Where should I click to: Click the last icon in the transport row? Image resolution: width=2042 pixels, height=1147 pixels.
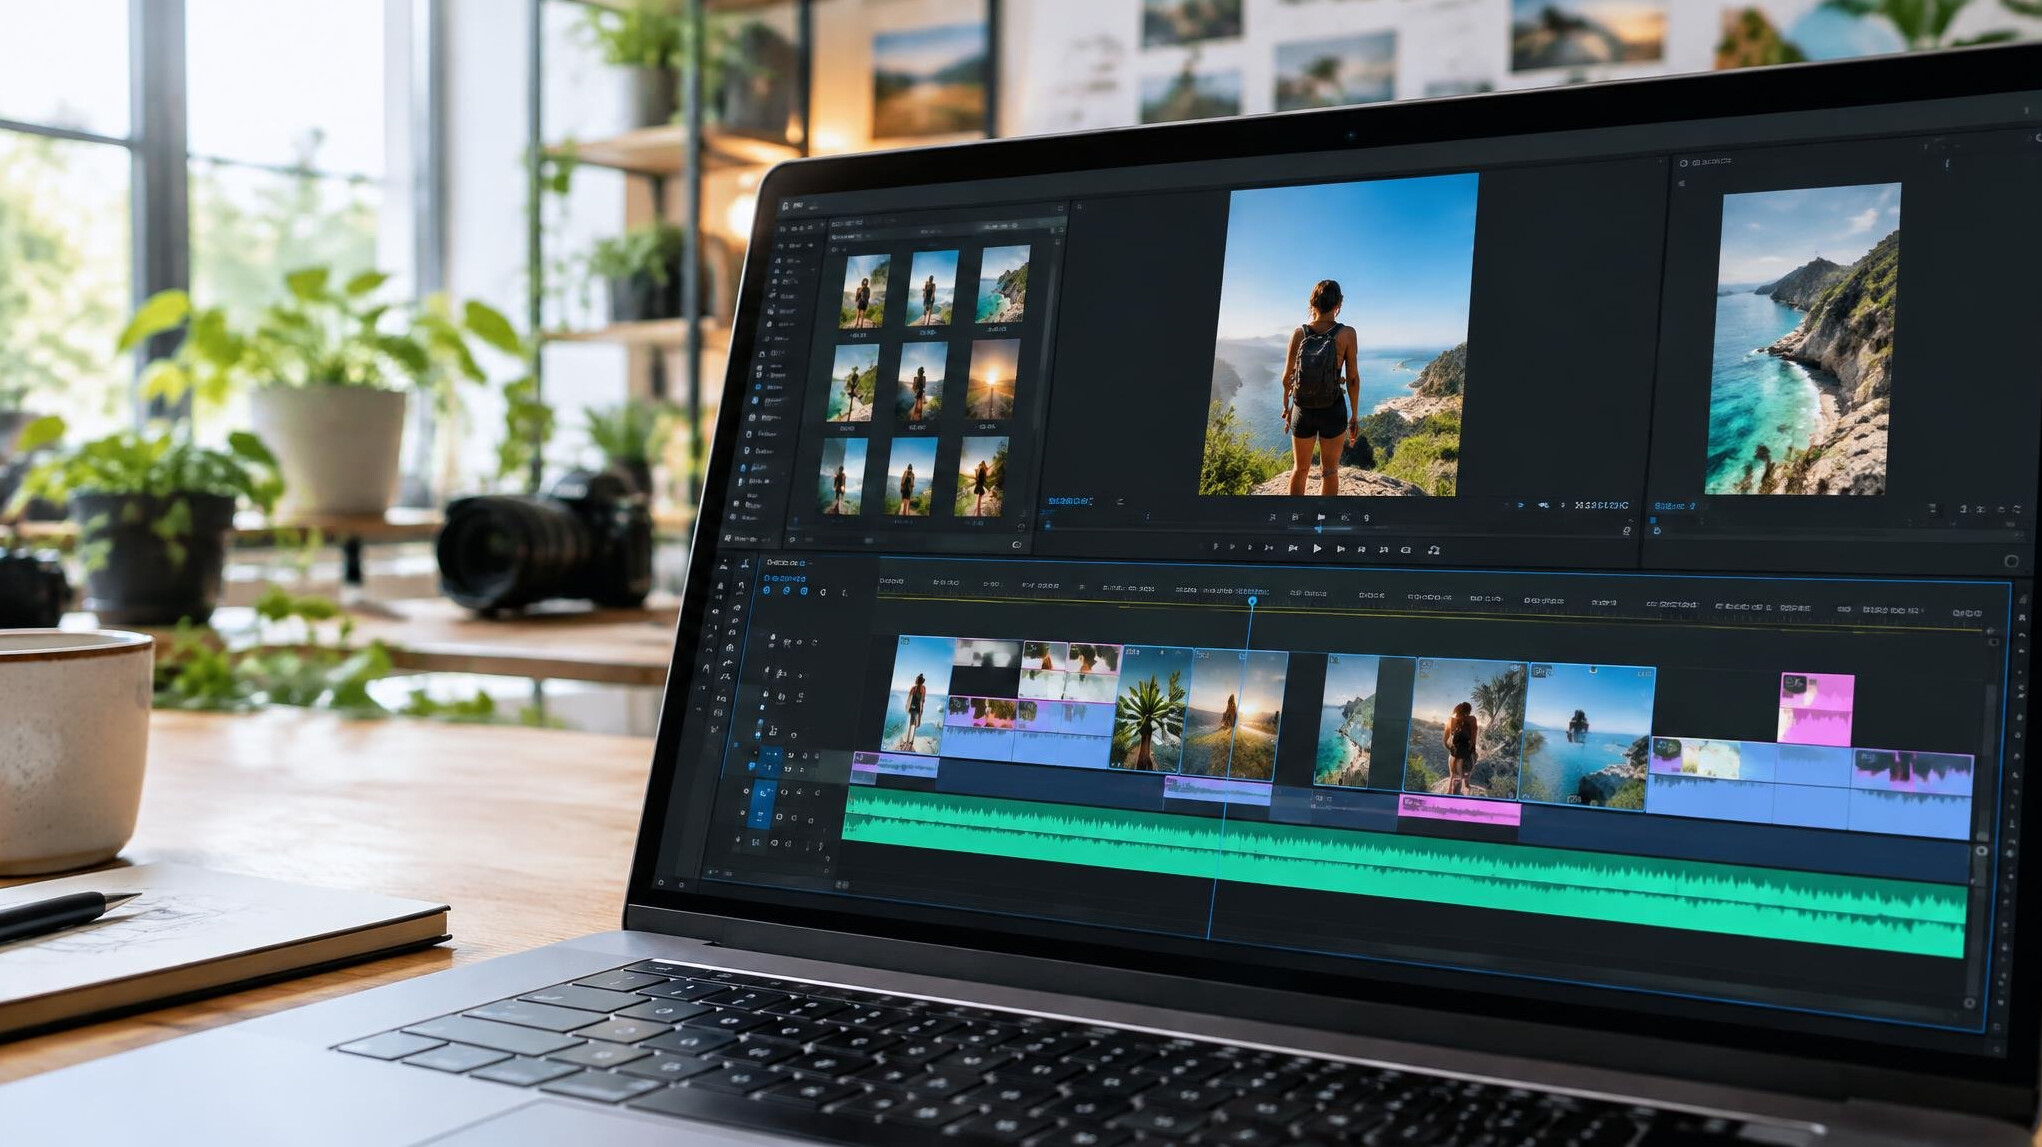pos(1433,550)
